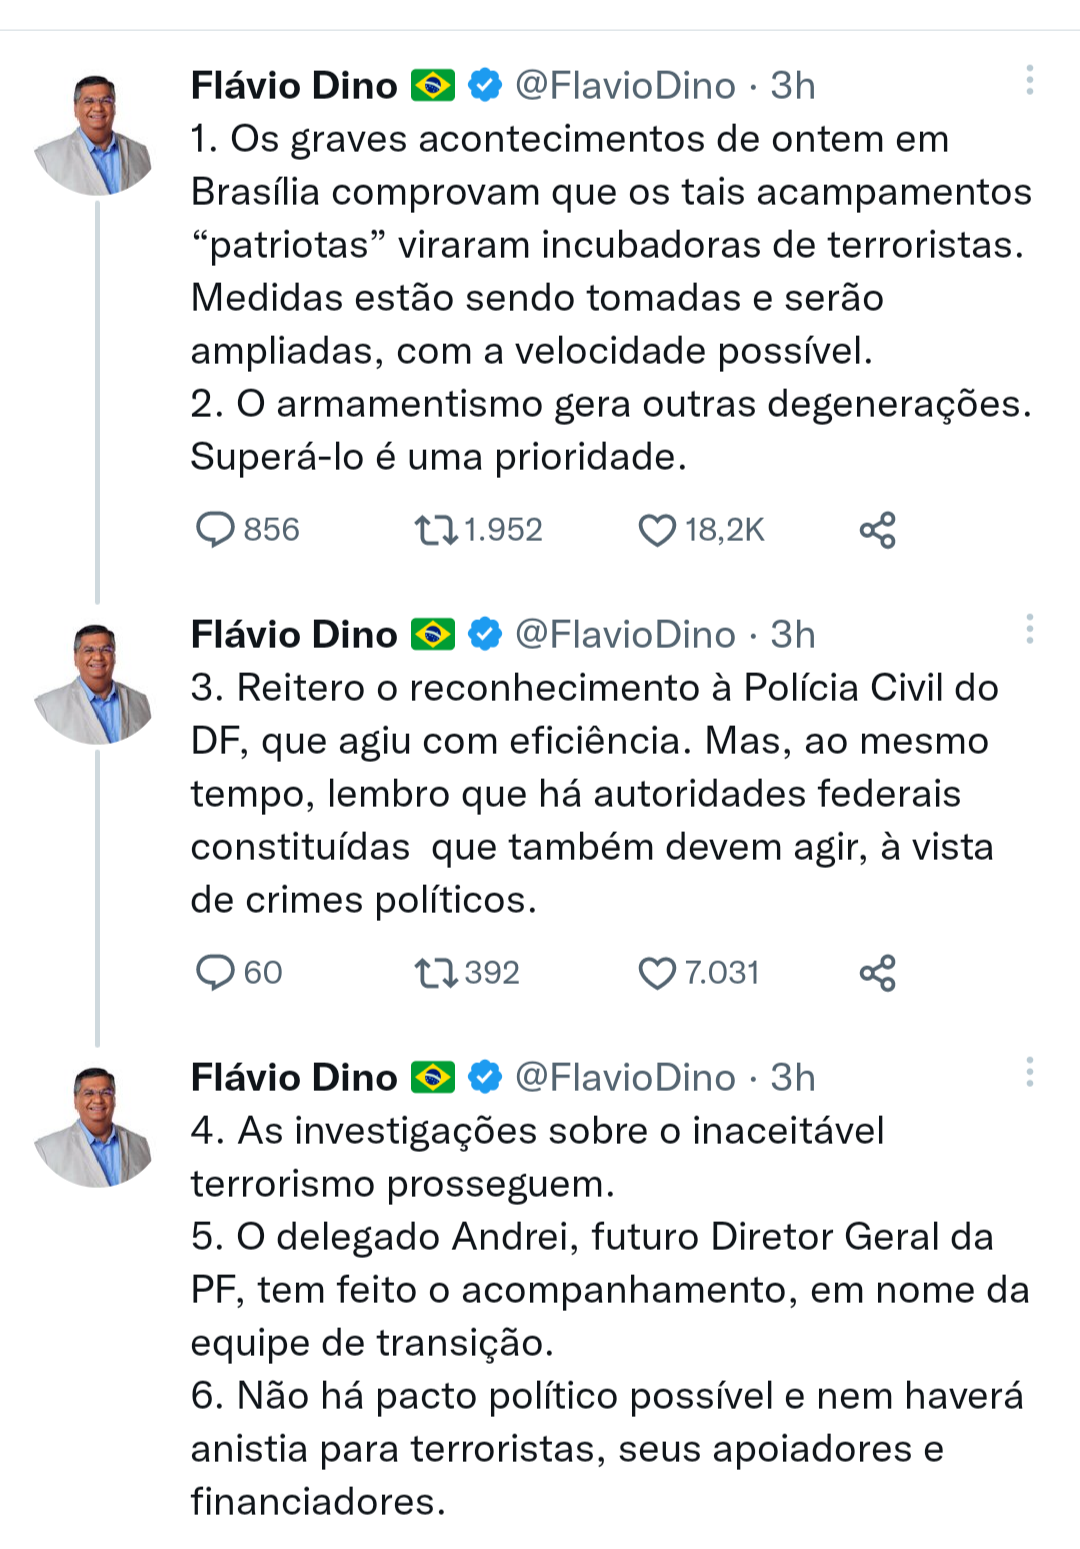Retweet the tweet with 392 retweets
1080x1549 pixels.
(x=436, y=972)
